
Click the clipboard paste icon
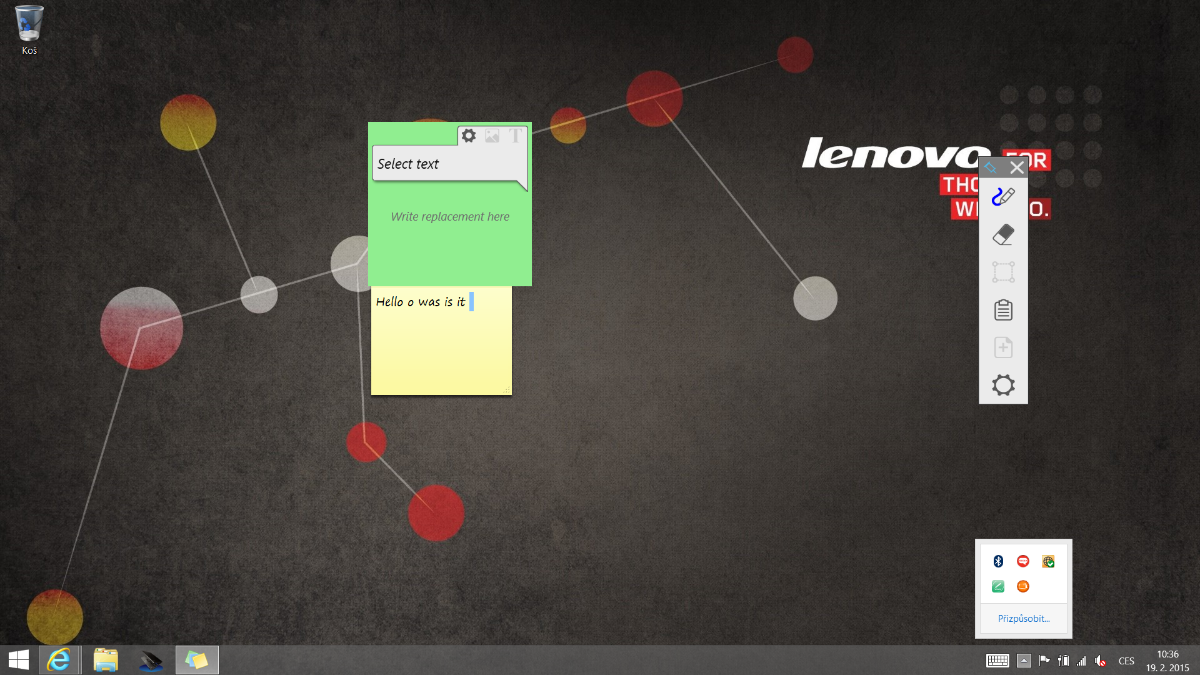click(1003, 310)
